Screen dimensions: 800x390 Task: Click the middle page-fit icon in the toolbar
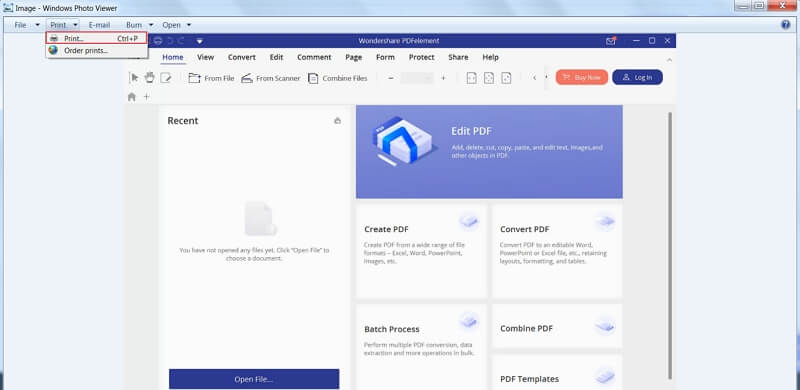[x=489, y=78]
